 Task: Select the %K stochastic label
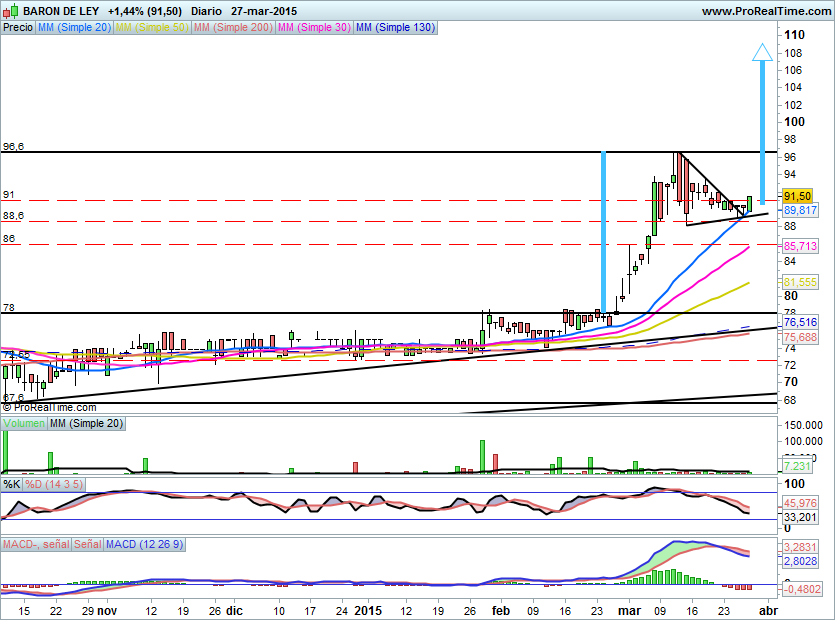tap(12, 484)
